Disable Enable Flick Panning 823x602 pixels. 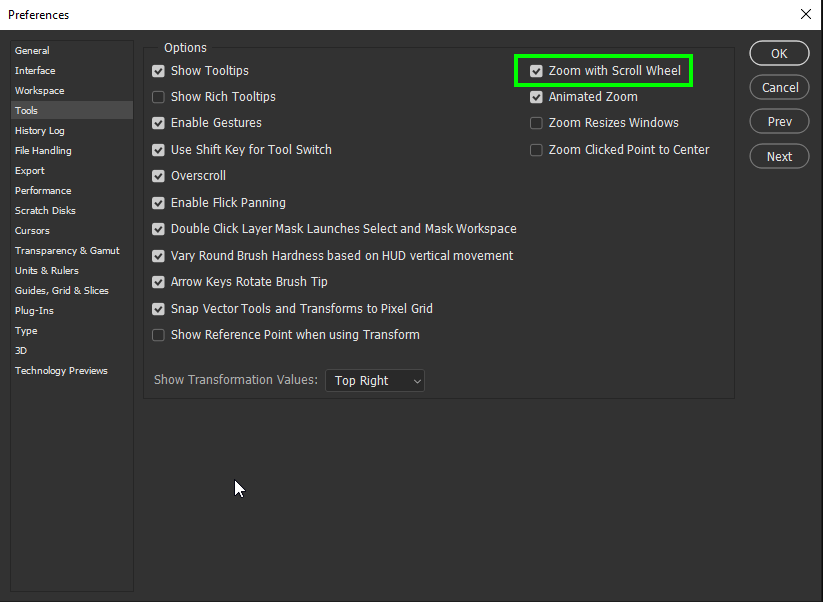click(x=158, y=202)
